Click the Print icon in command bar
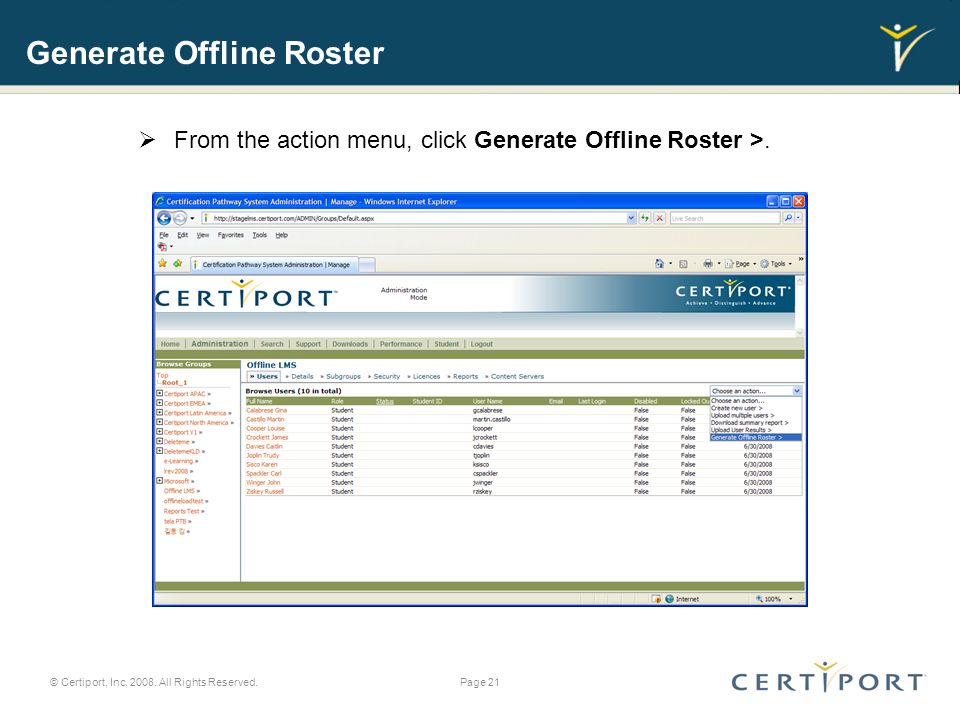This screenshot has width=960, height=720. 708,264
